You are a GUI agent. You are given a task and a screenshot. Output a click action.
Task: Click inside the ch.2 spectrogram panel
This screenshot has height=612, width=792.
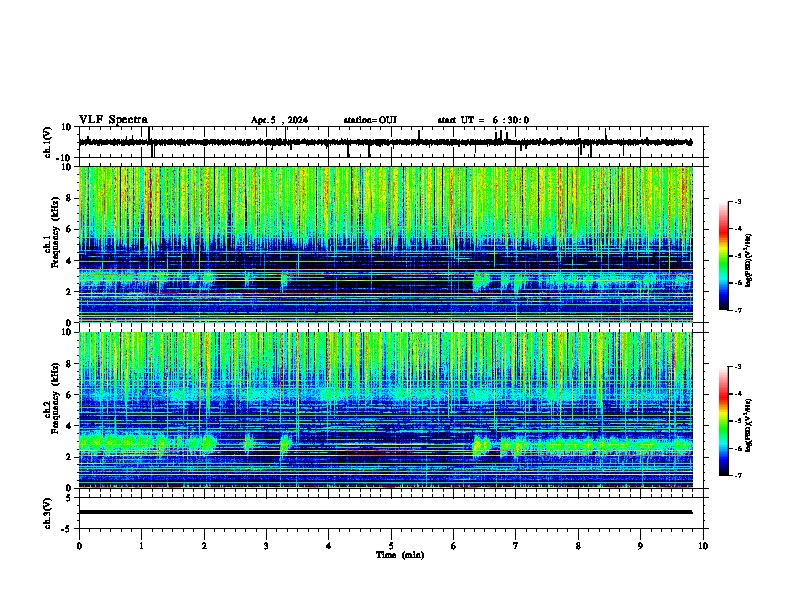click(385, 410)
